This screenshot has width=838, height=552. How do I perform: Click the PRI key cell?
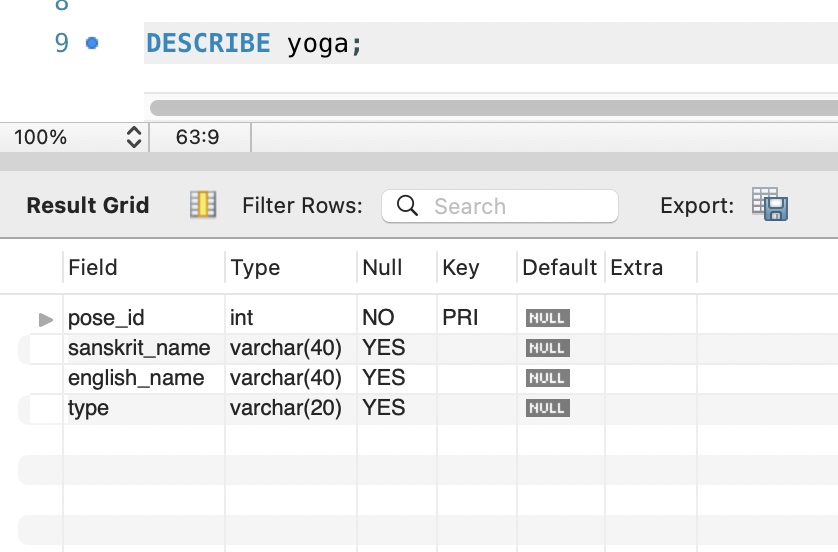pos(460,318)
